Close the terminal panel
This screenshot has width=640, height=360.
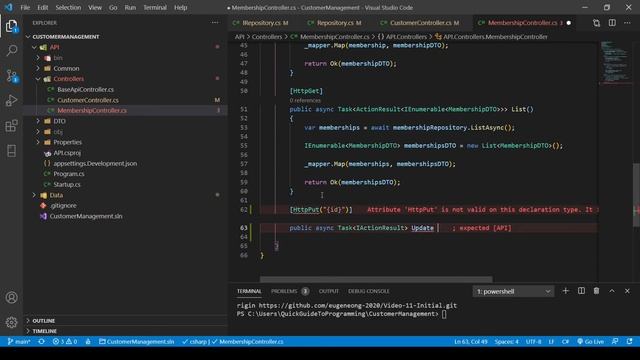coord(627,291)
